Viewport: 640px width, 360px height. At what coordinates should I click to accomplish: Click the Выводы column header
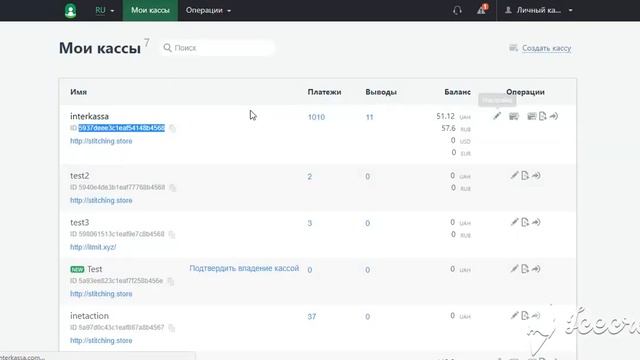[x=381, y=92]
